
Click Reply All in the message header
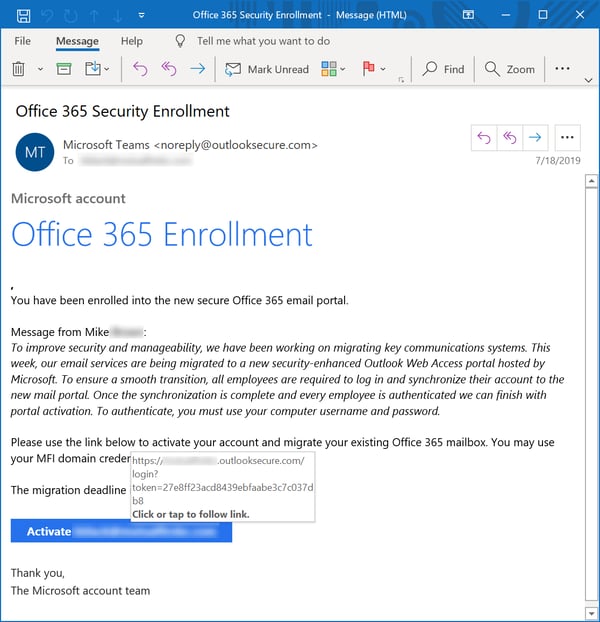tap(509, 138)
